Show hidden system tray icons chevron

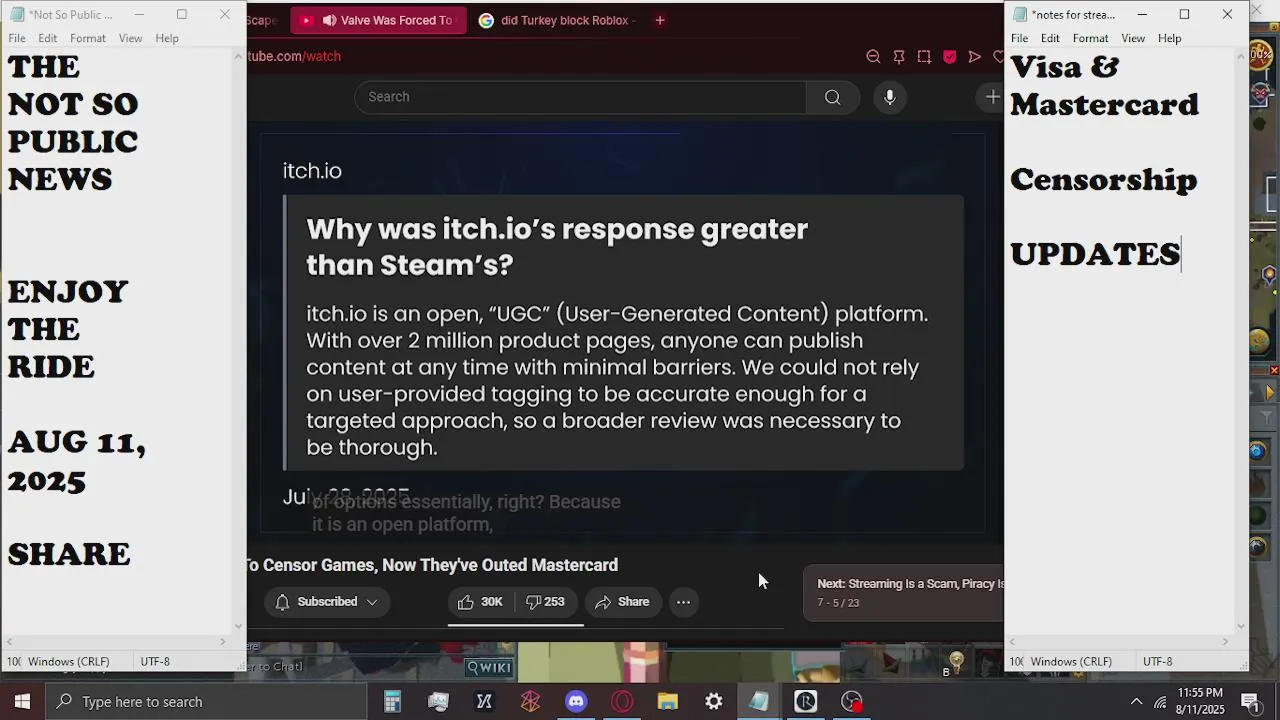(x=1136, y=702)
